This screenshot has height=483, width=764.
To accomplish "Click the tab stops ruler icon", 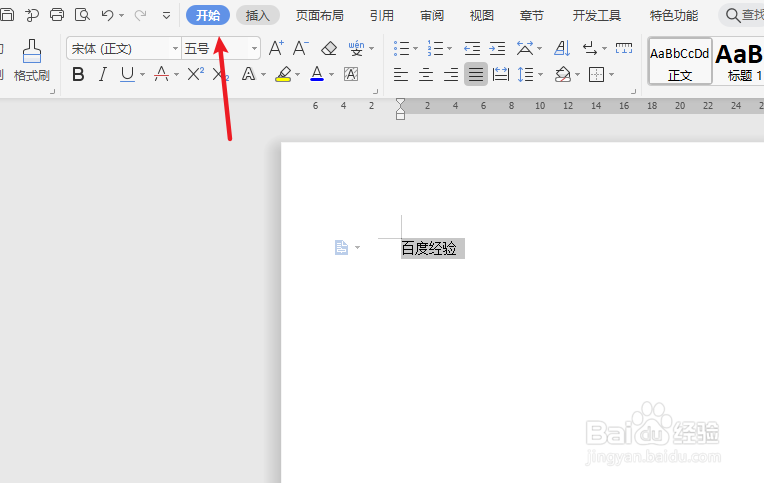I will [x=624, y=48].
